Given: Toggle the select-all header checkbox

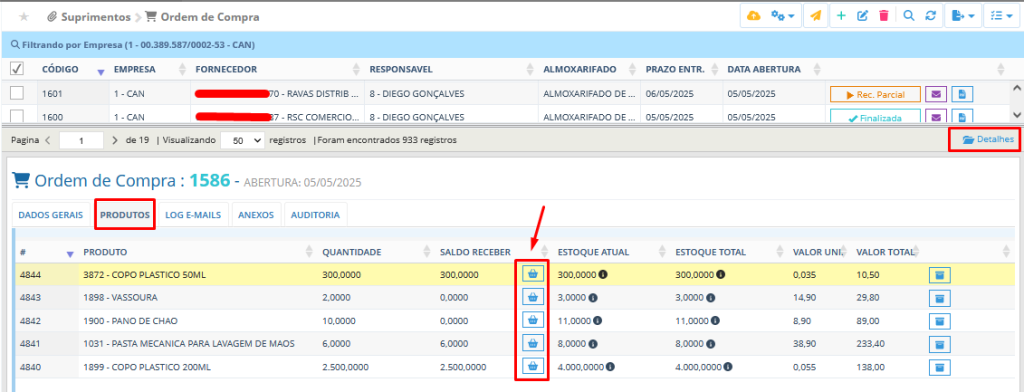Looking at the screenshot, I should click(x=17, y=69).
